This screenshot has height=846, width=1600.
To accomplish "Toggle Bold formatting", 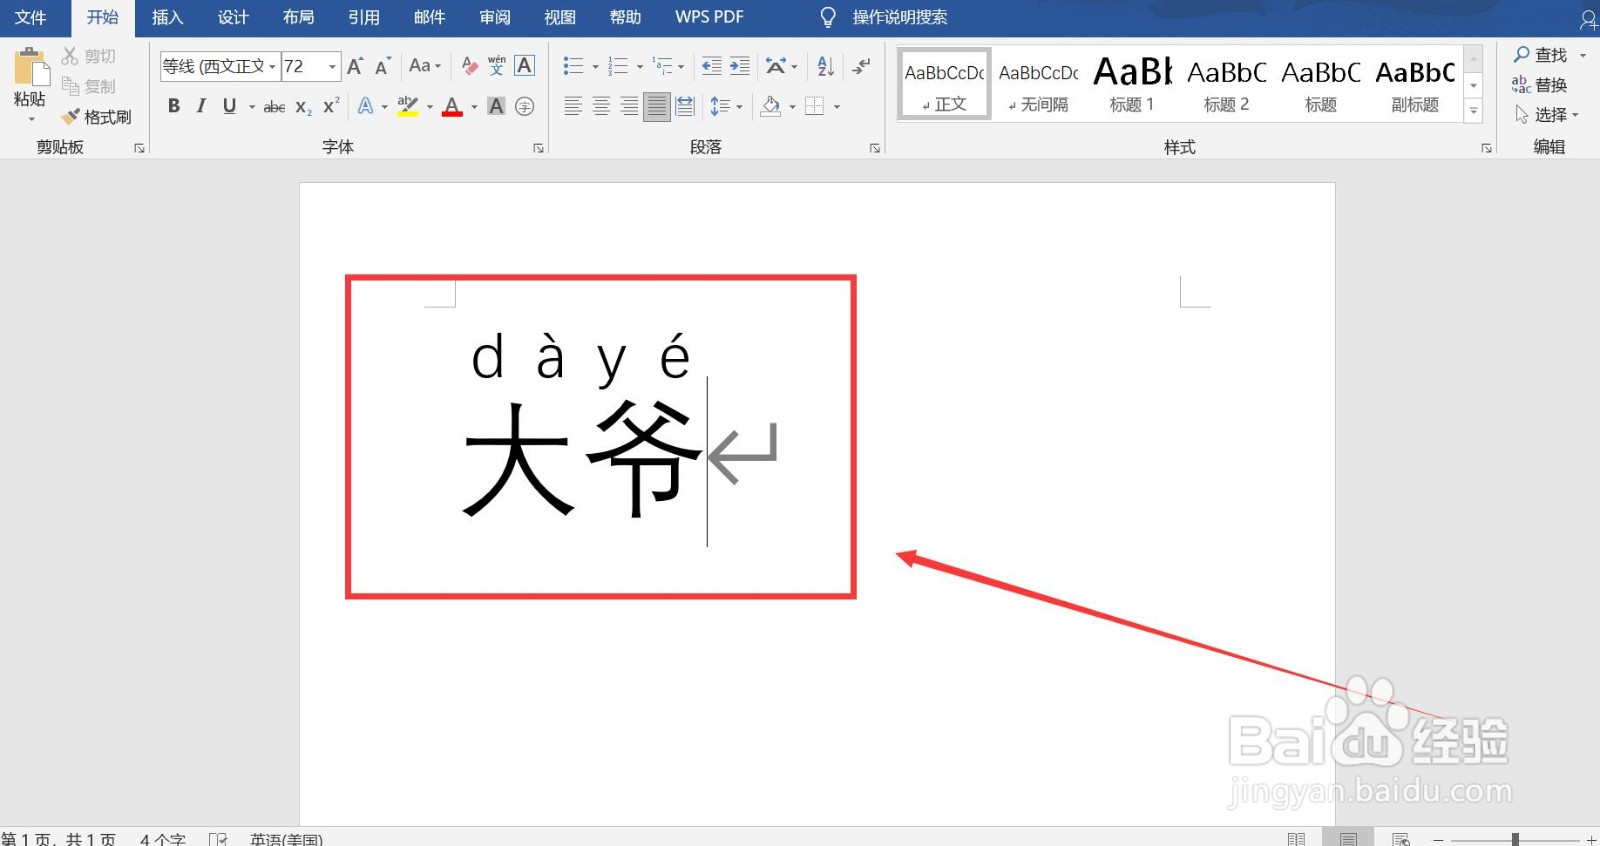I will (x=174, y=106).
